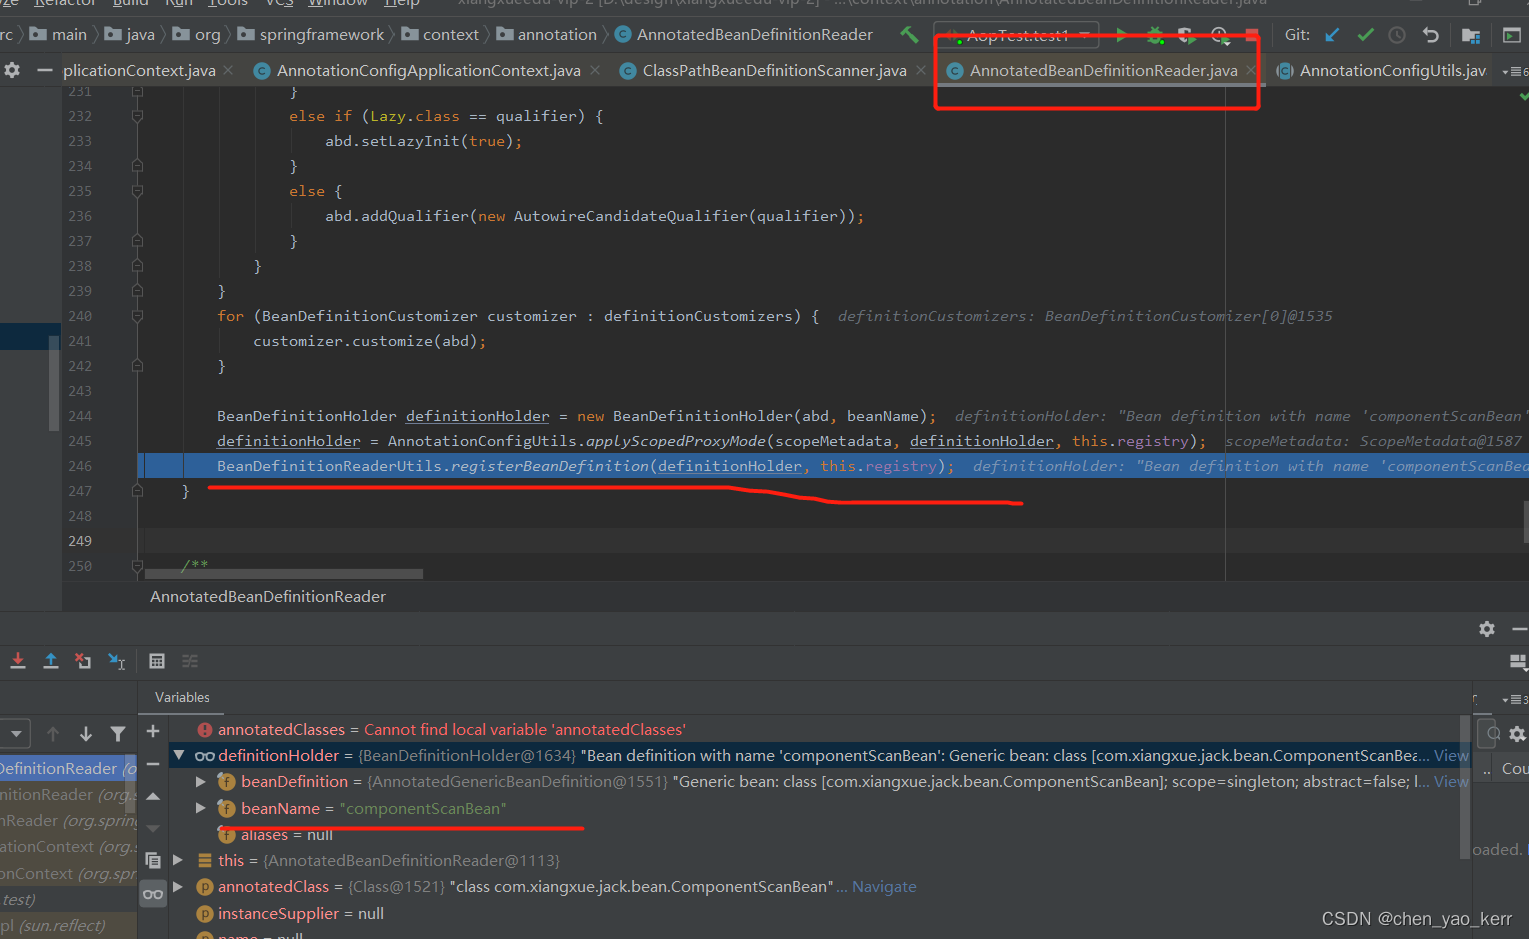This screenshot has height=939, width=1529.
Task: Click the Git commit checkmark icon
Action: [1365, 35]
